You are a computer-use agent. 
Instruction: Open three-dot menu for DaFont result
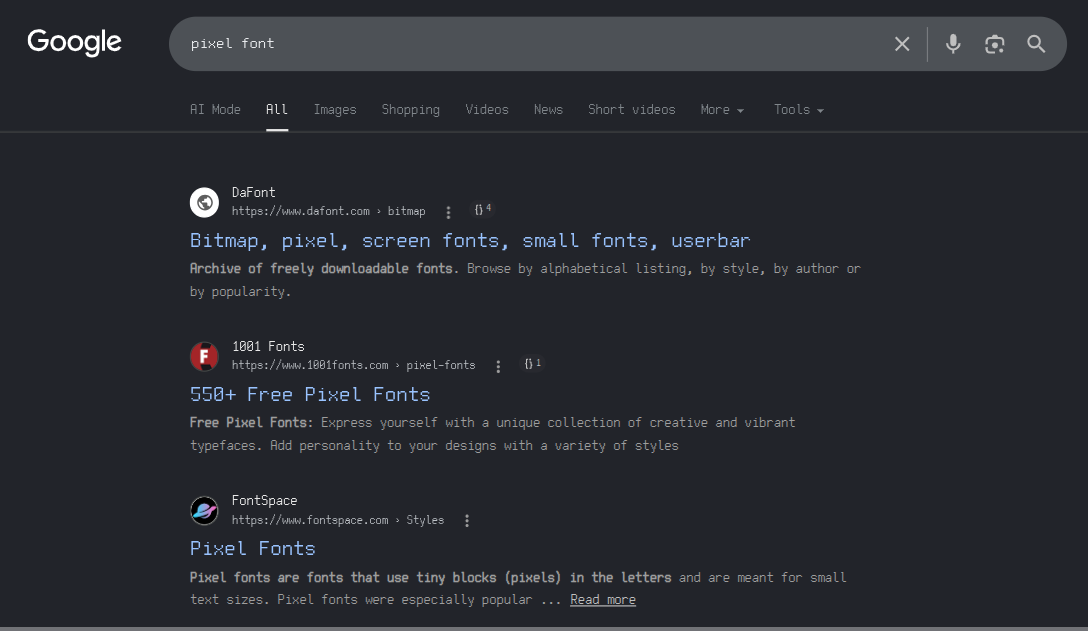pos(448,212)
